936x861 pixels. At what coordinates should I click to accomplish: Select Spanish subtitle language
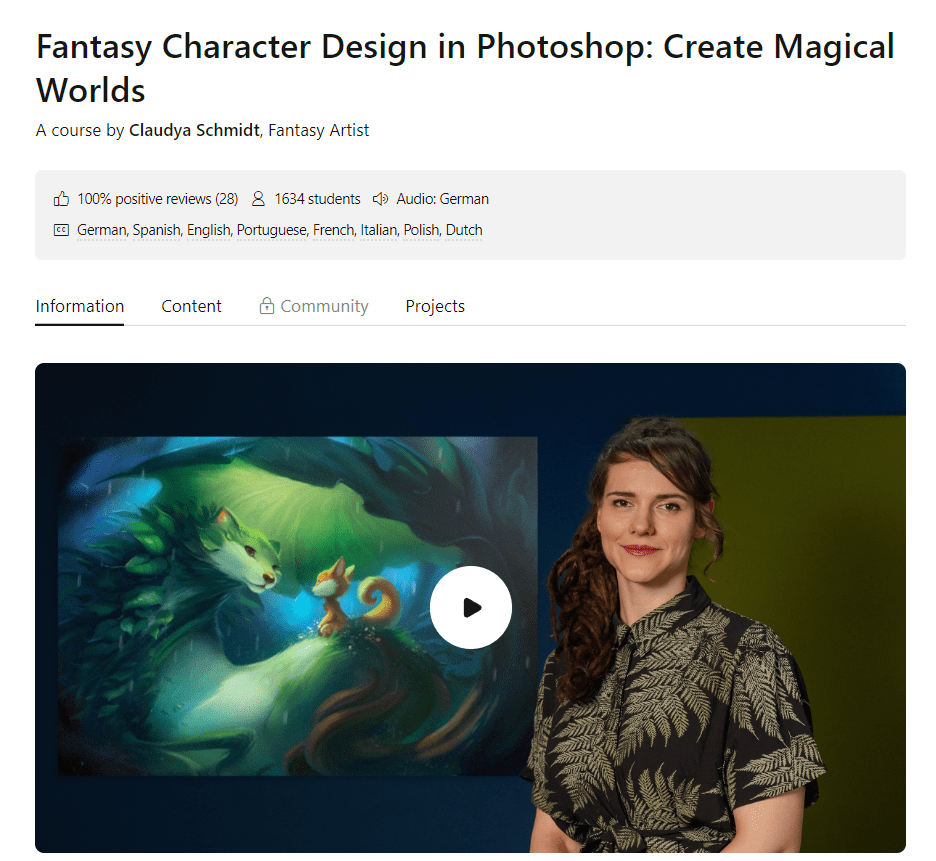coord(156,230)
